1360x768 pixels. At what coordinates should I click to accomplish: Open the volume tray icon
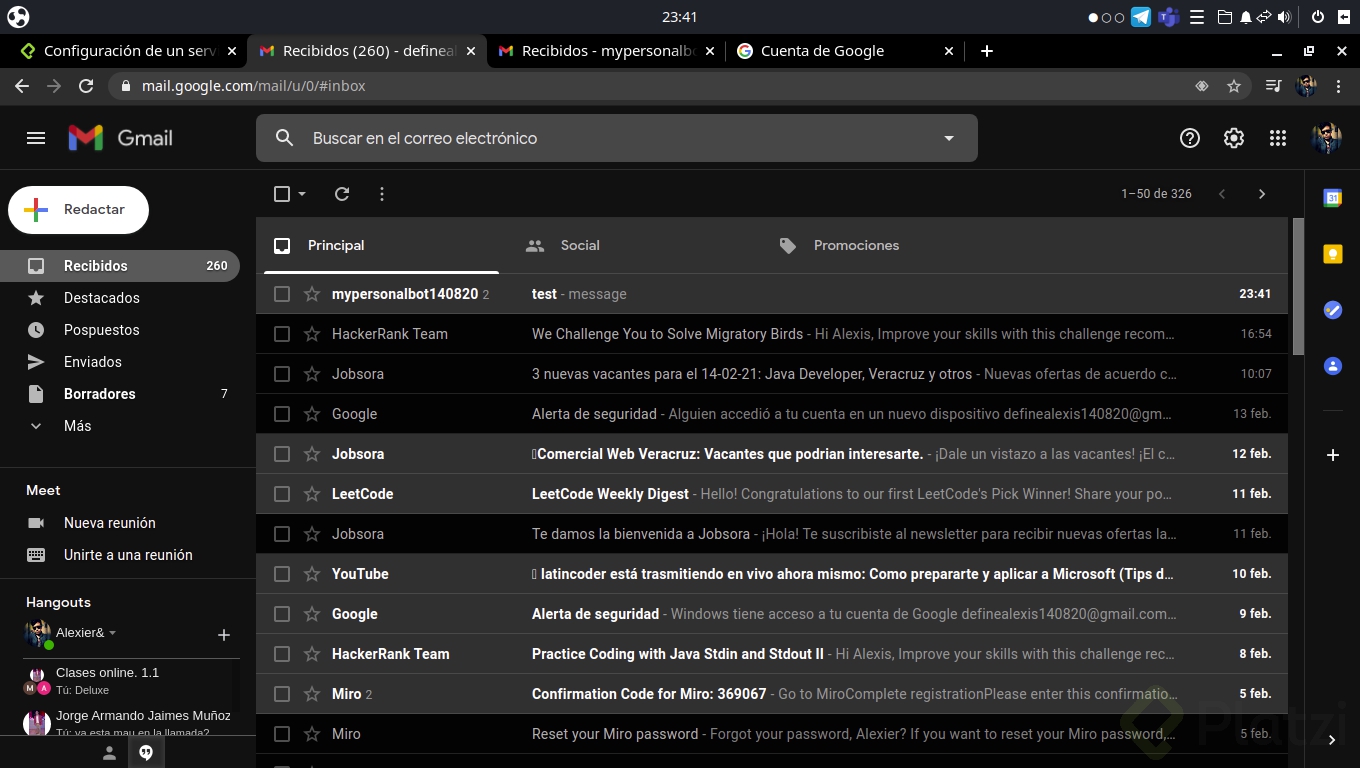click(1284, 17)
